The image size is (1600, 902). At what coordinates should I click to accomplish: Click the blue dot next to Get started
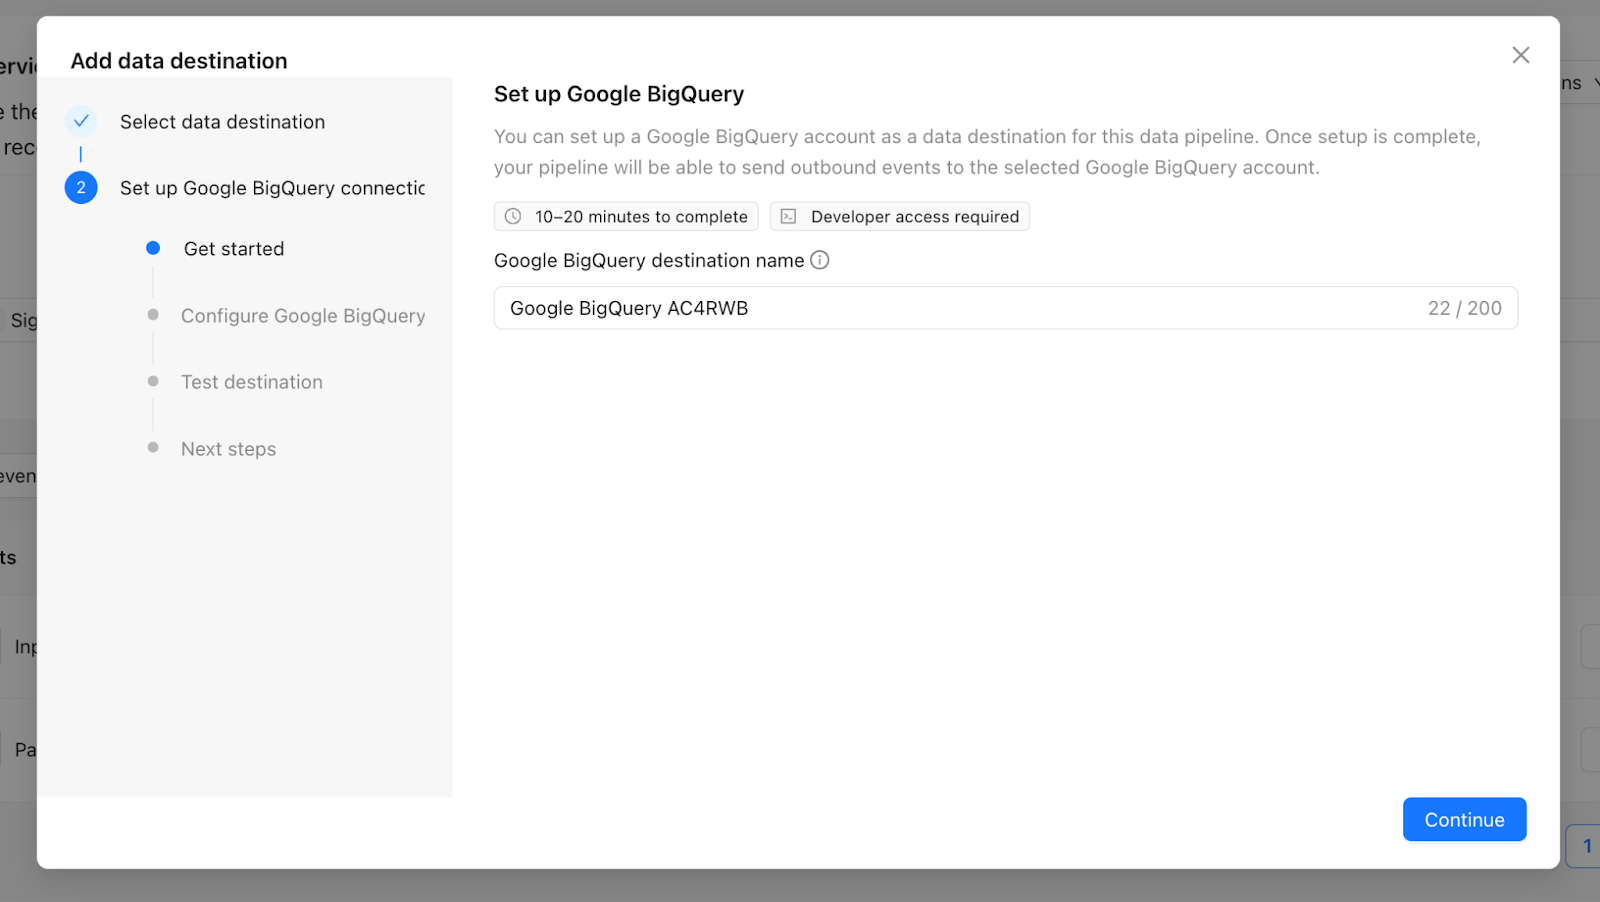pyautogui.click(x=153, y=248)
